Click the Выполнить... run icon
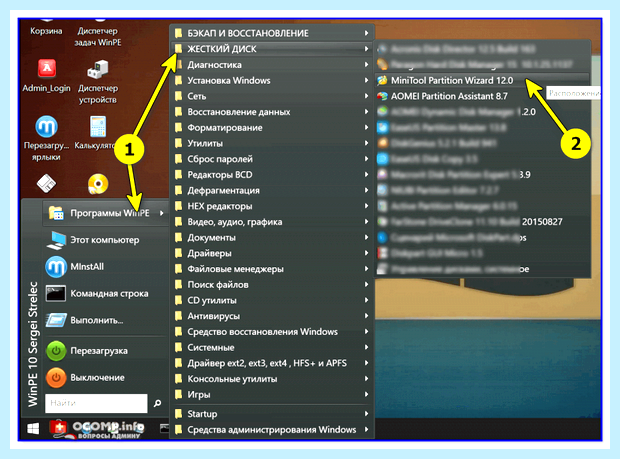The width and height of the screenshot is (620, 459). 56,320
